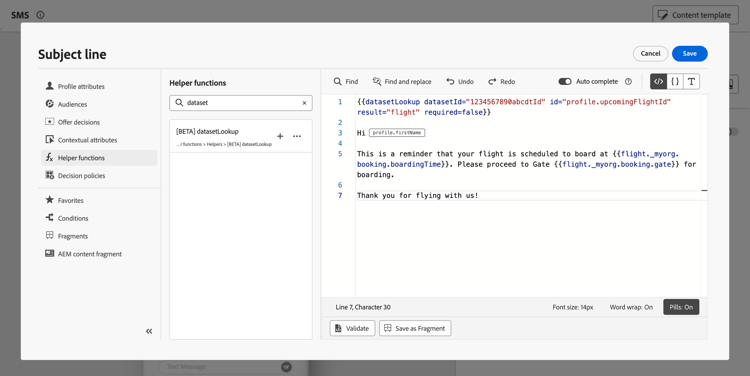Screen dimensions: 750x376
Task: Click the Auto complete info icon
Action: coord(629,82)
